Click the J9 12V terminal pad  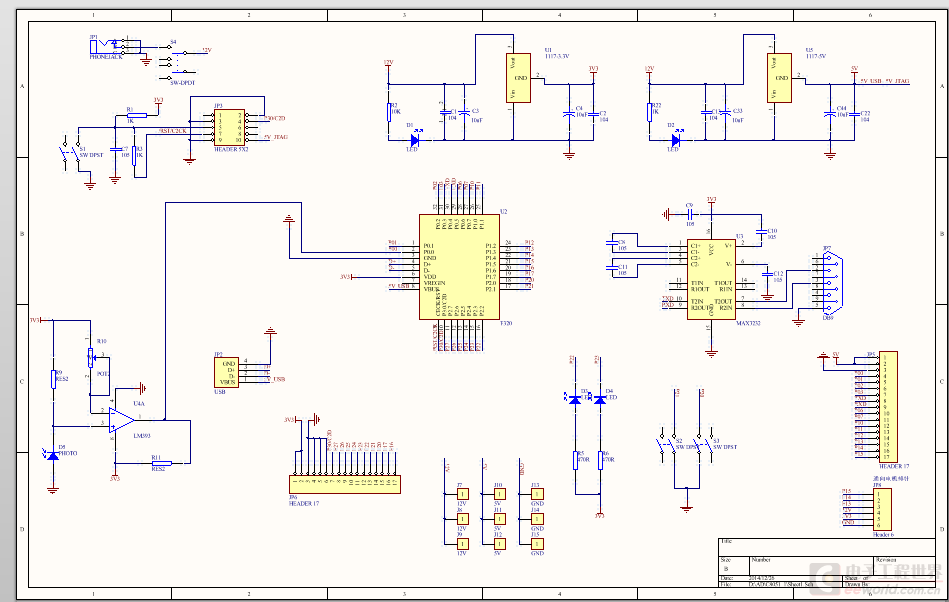tap(463, 544)
